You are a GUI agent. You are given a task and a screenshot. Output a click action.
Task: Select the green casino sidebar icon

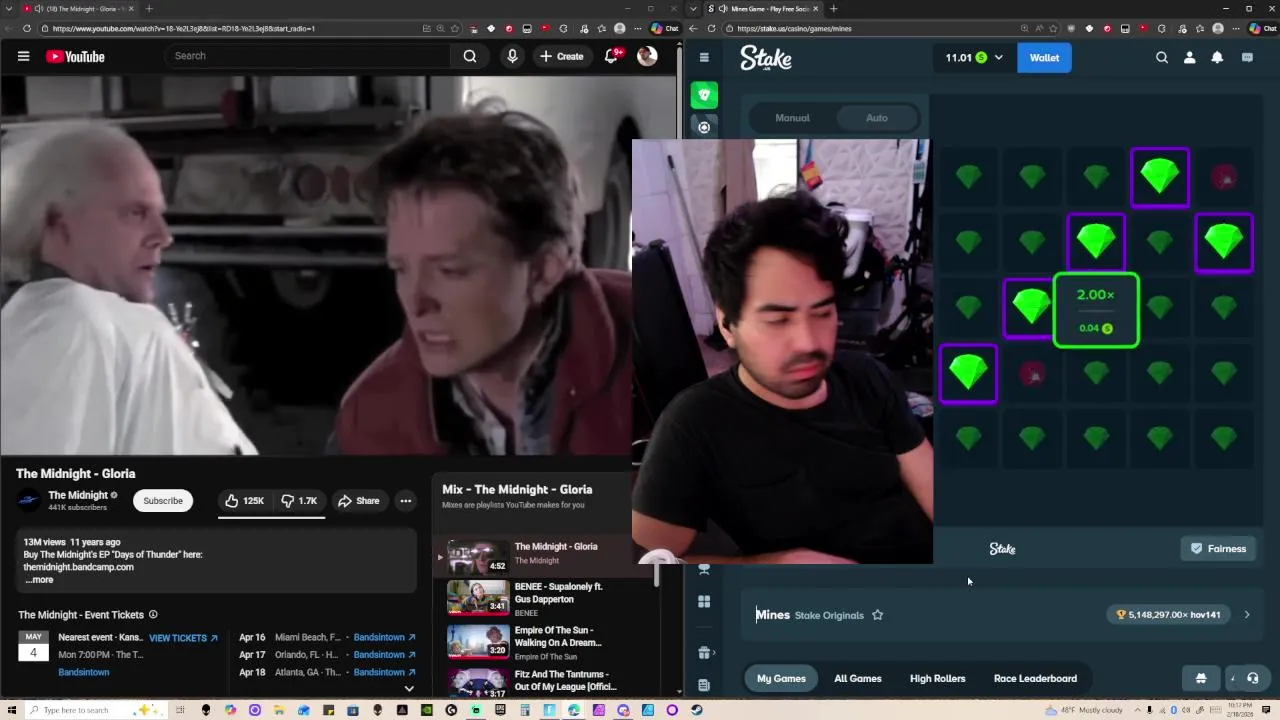click(704, 95)
